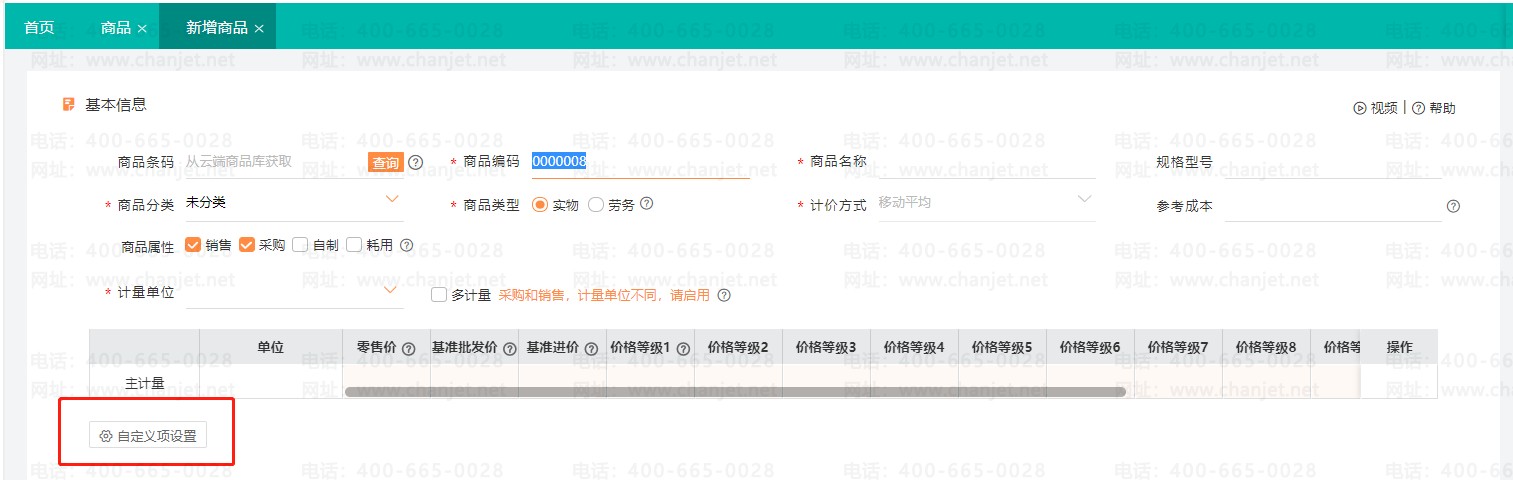Check the 耗用 attribute checkbox

coord(353,244)
